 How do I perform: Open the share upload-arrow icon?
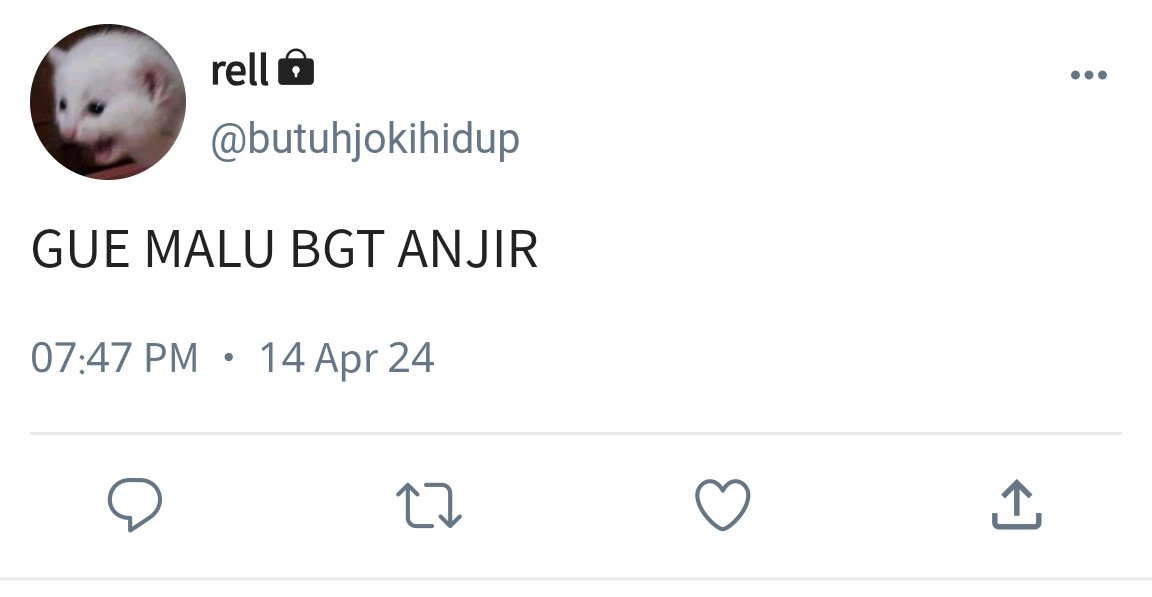1017,504
